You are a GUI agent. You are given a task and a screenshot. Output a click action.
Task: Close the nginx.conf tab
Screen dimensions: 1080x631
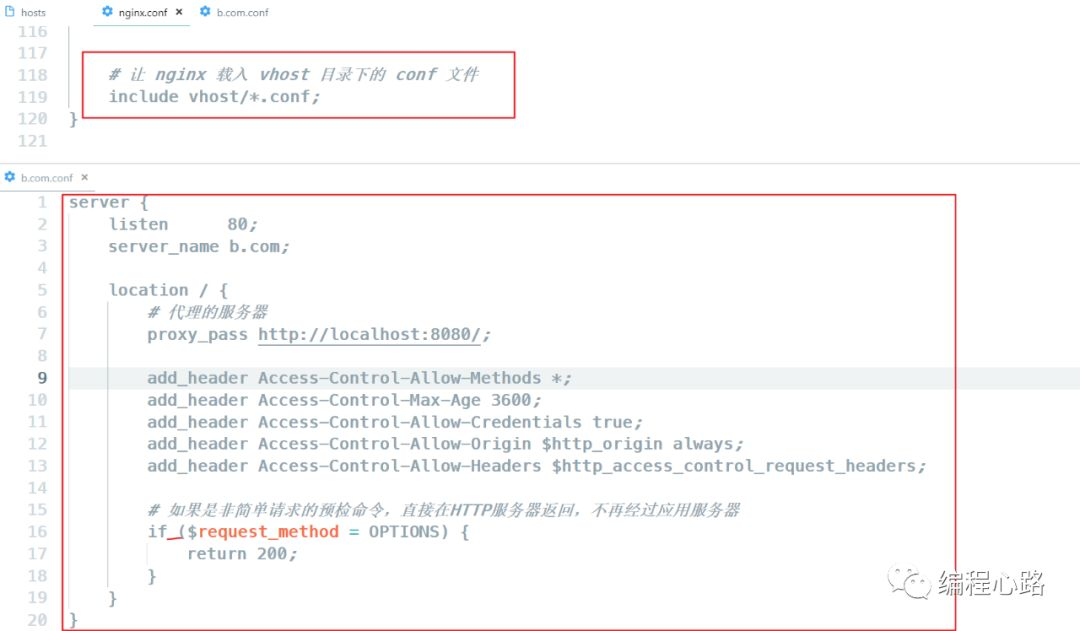[179, 12]
